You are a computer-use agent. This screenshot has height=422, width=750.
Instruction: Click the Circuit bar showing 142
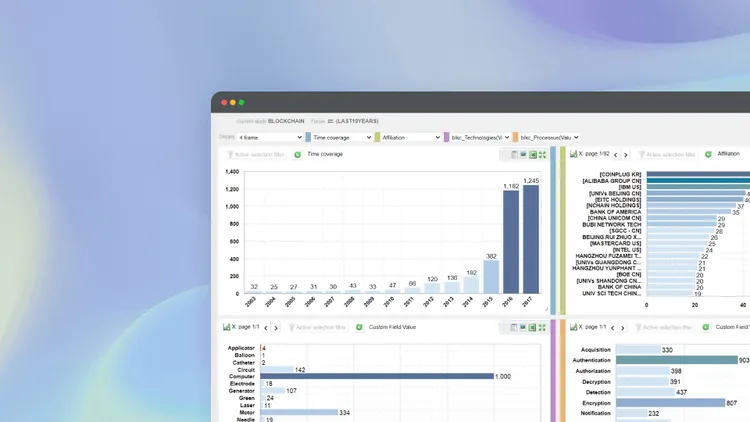tap(277, 369)
